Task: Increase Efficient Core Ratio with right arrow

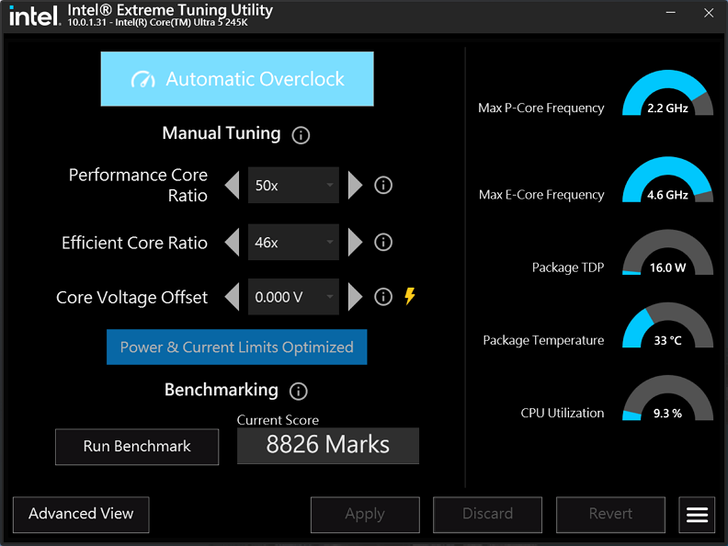Action: pos(355,242)
